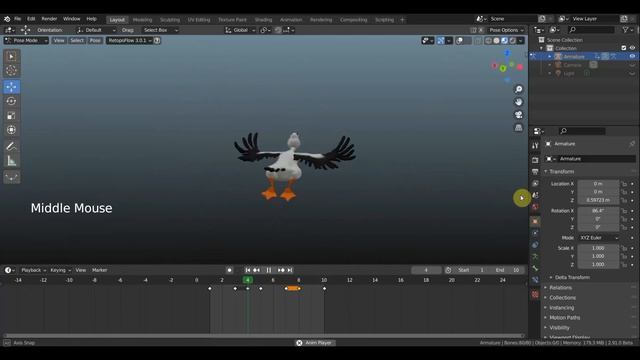Toggle the Scale X lock icon
Screen dimensions: 640x360
[x=624, y=248]
